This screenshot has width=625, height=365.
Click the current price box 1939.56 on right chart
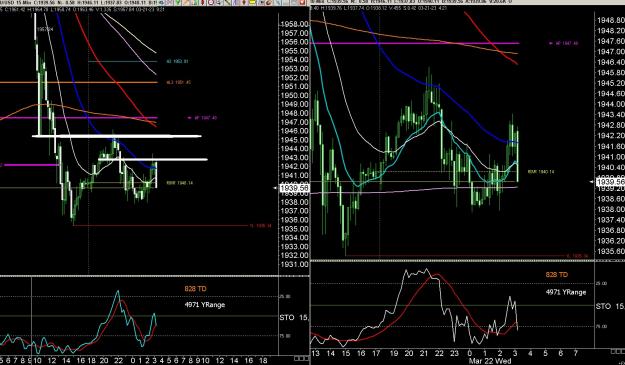pyautogui.click(x=610, y=182)
